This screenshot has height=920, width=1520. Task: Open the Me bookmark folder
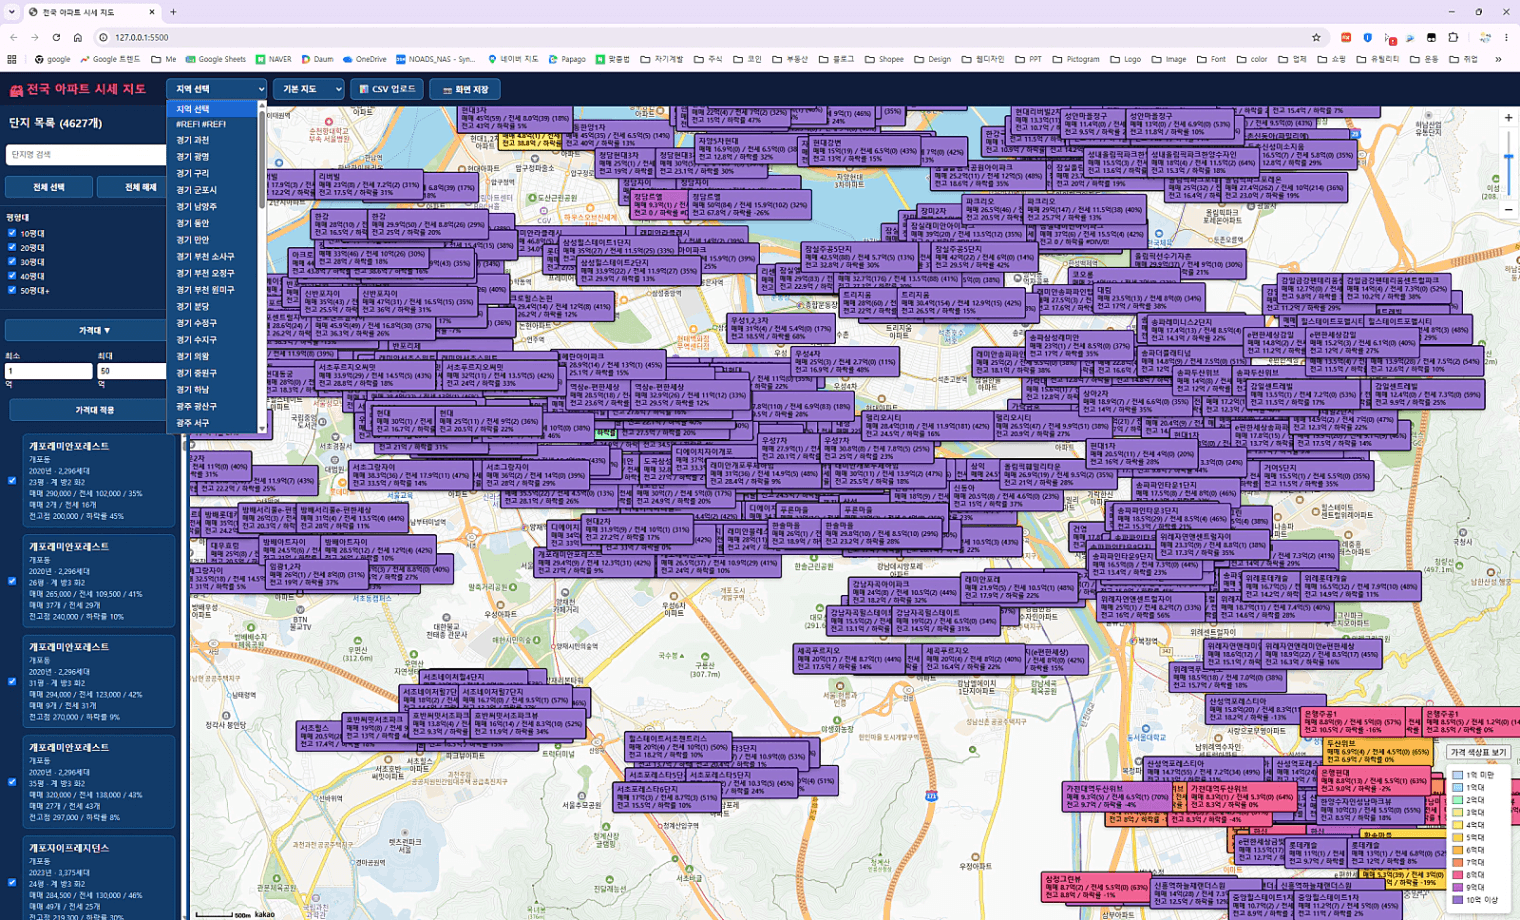[x=164, y=59]
